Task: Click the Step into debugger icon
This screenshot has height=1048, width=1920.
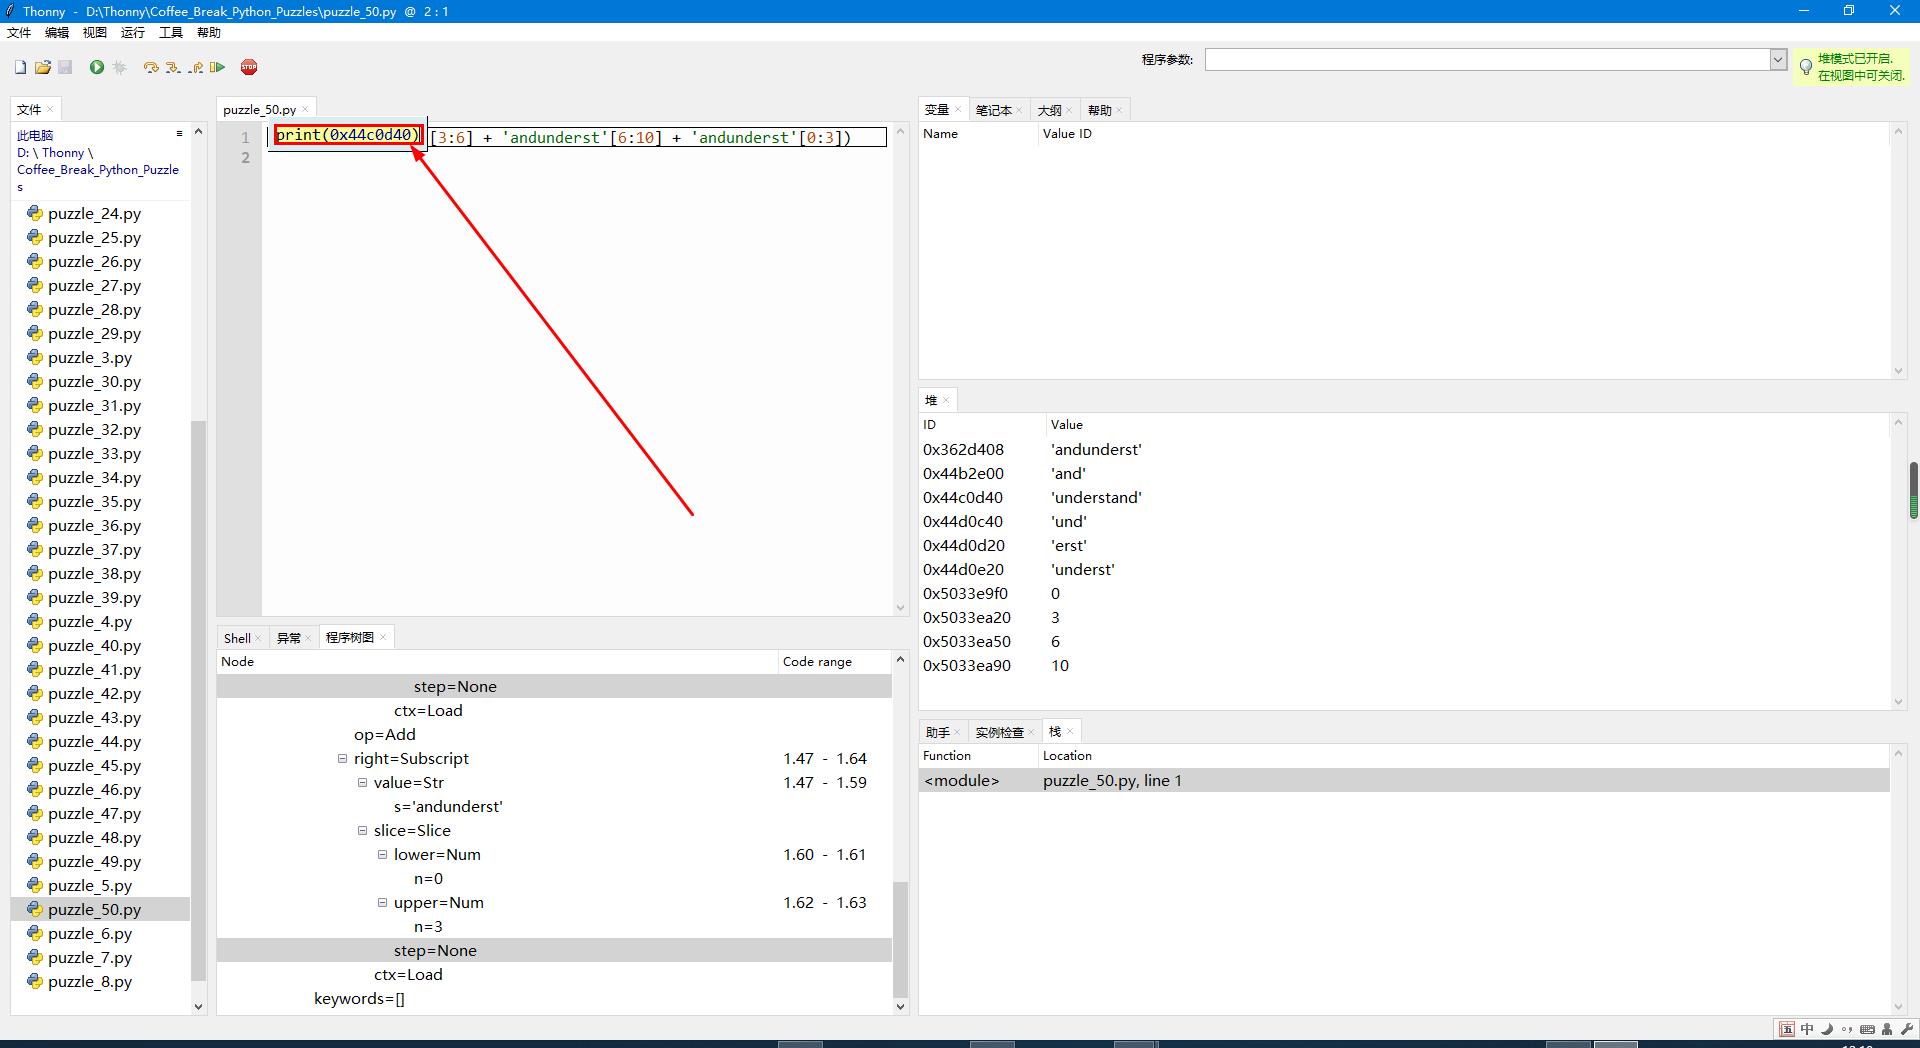Action: (x=173, y=67)
